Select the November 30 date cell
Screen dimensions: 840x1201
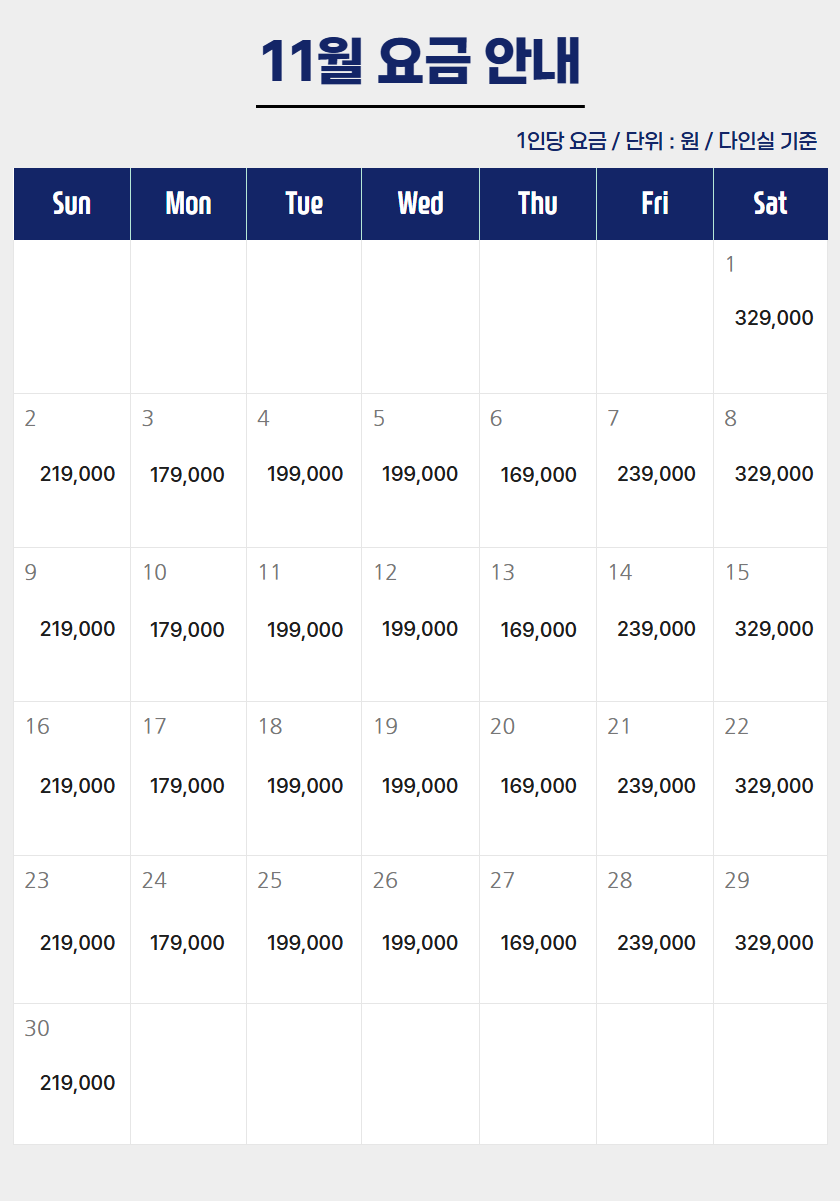[x=72, y=1073]
